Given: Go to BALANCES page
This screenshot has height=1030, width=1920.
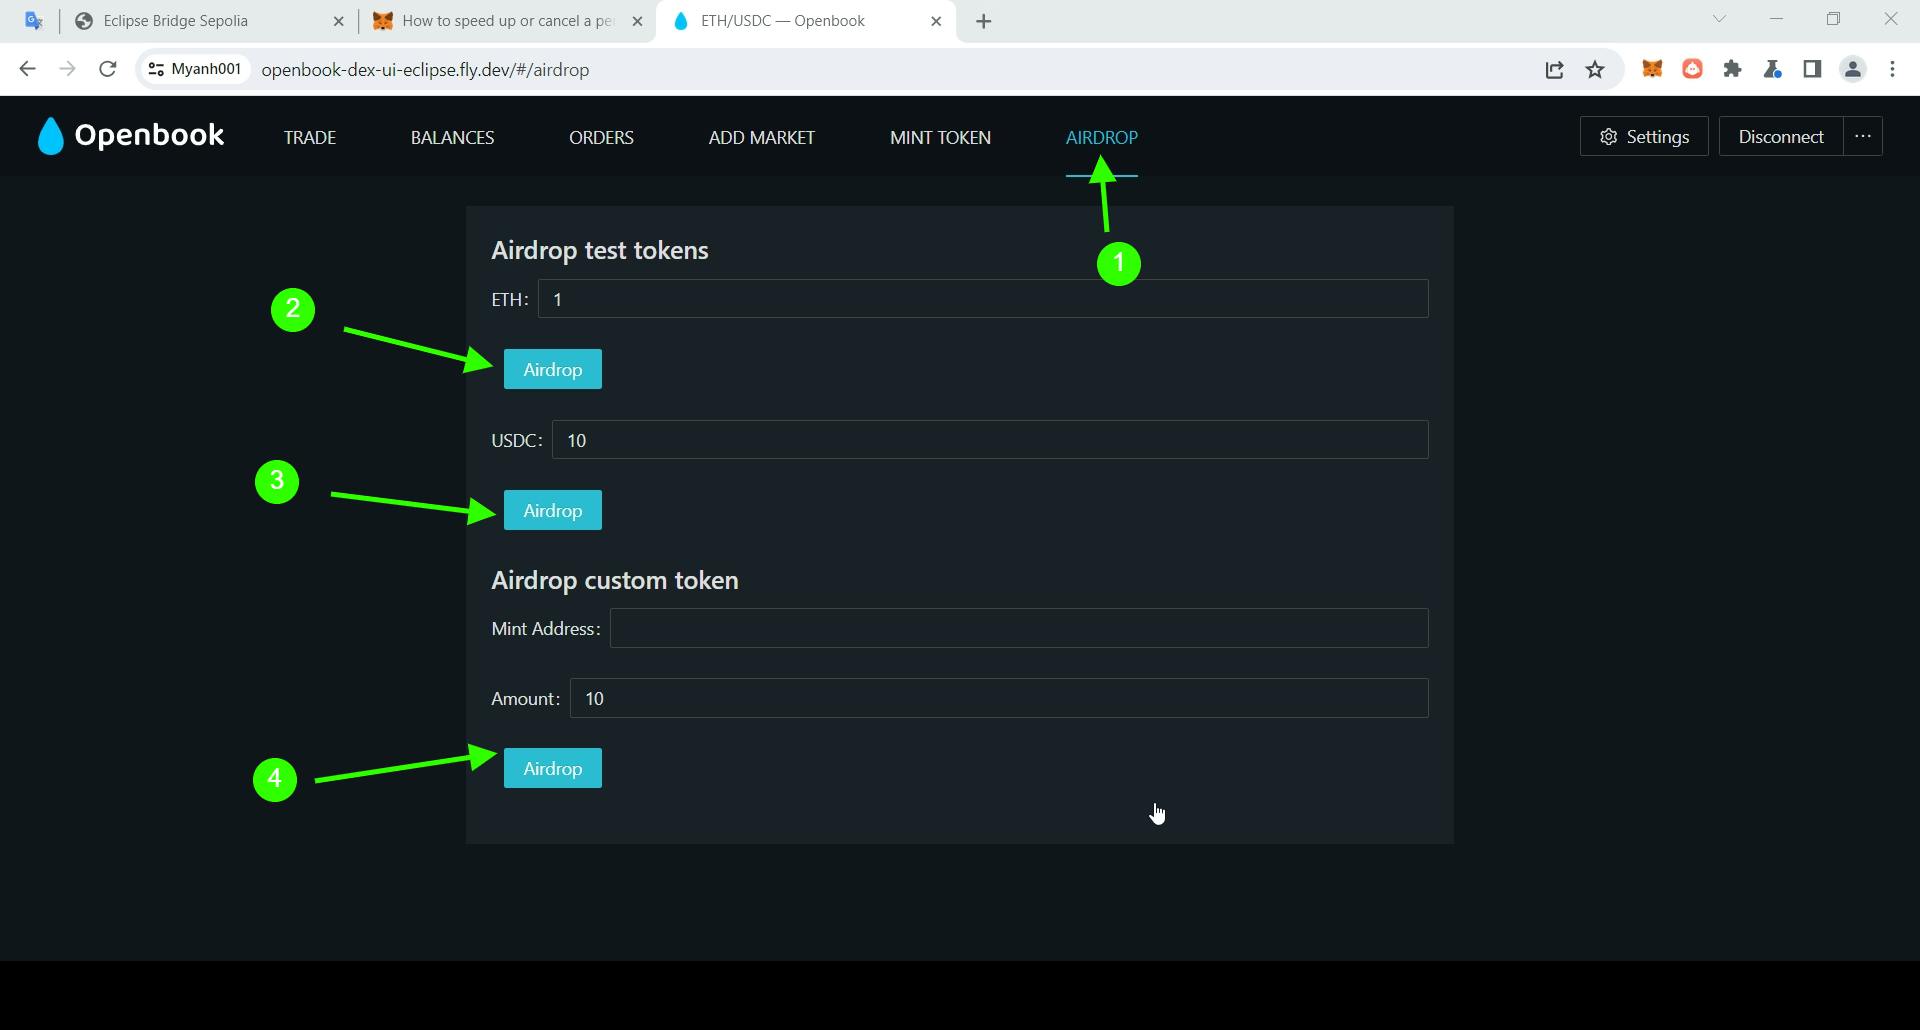Looking at the screenshot, I should (452, 137).
